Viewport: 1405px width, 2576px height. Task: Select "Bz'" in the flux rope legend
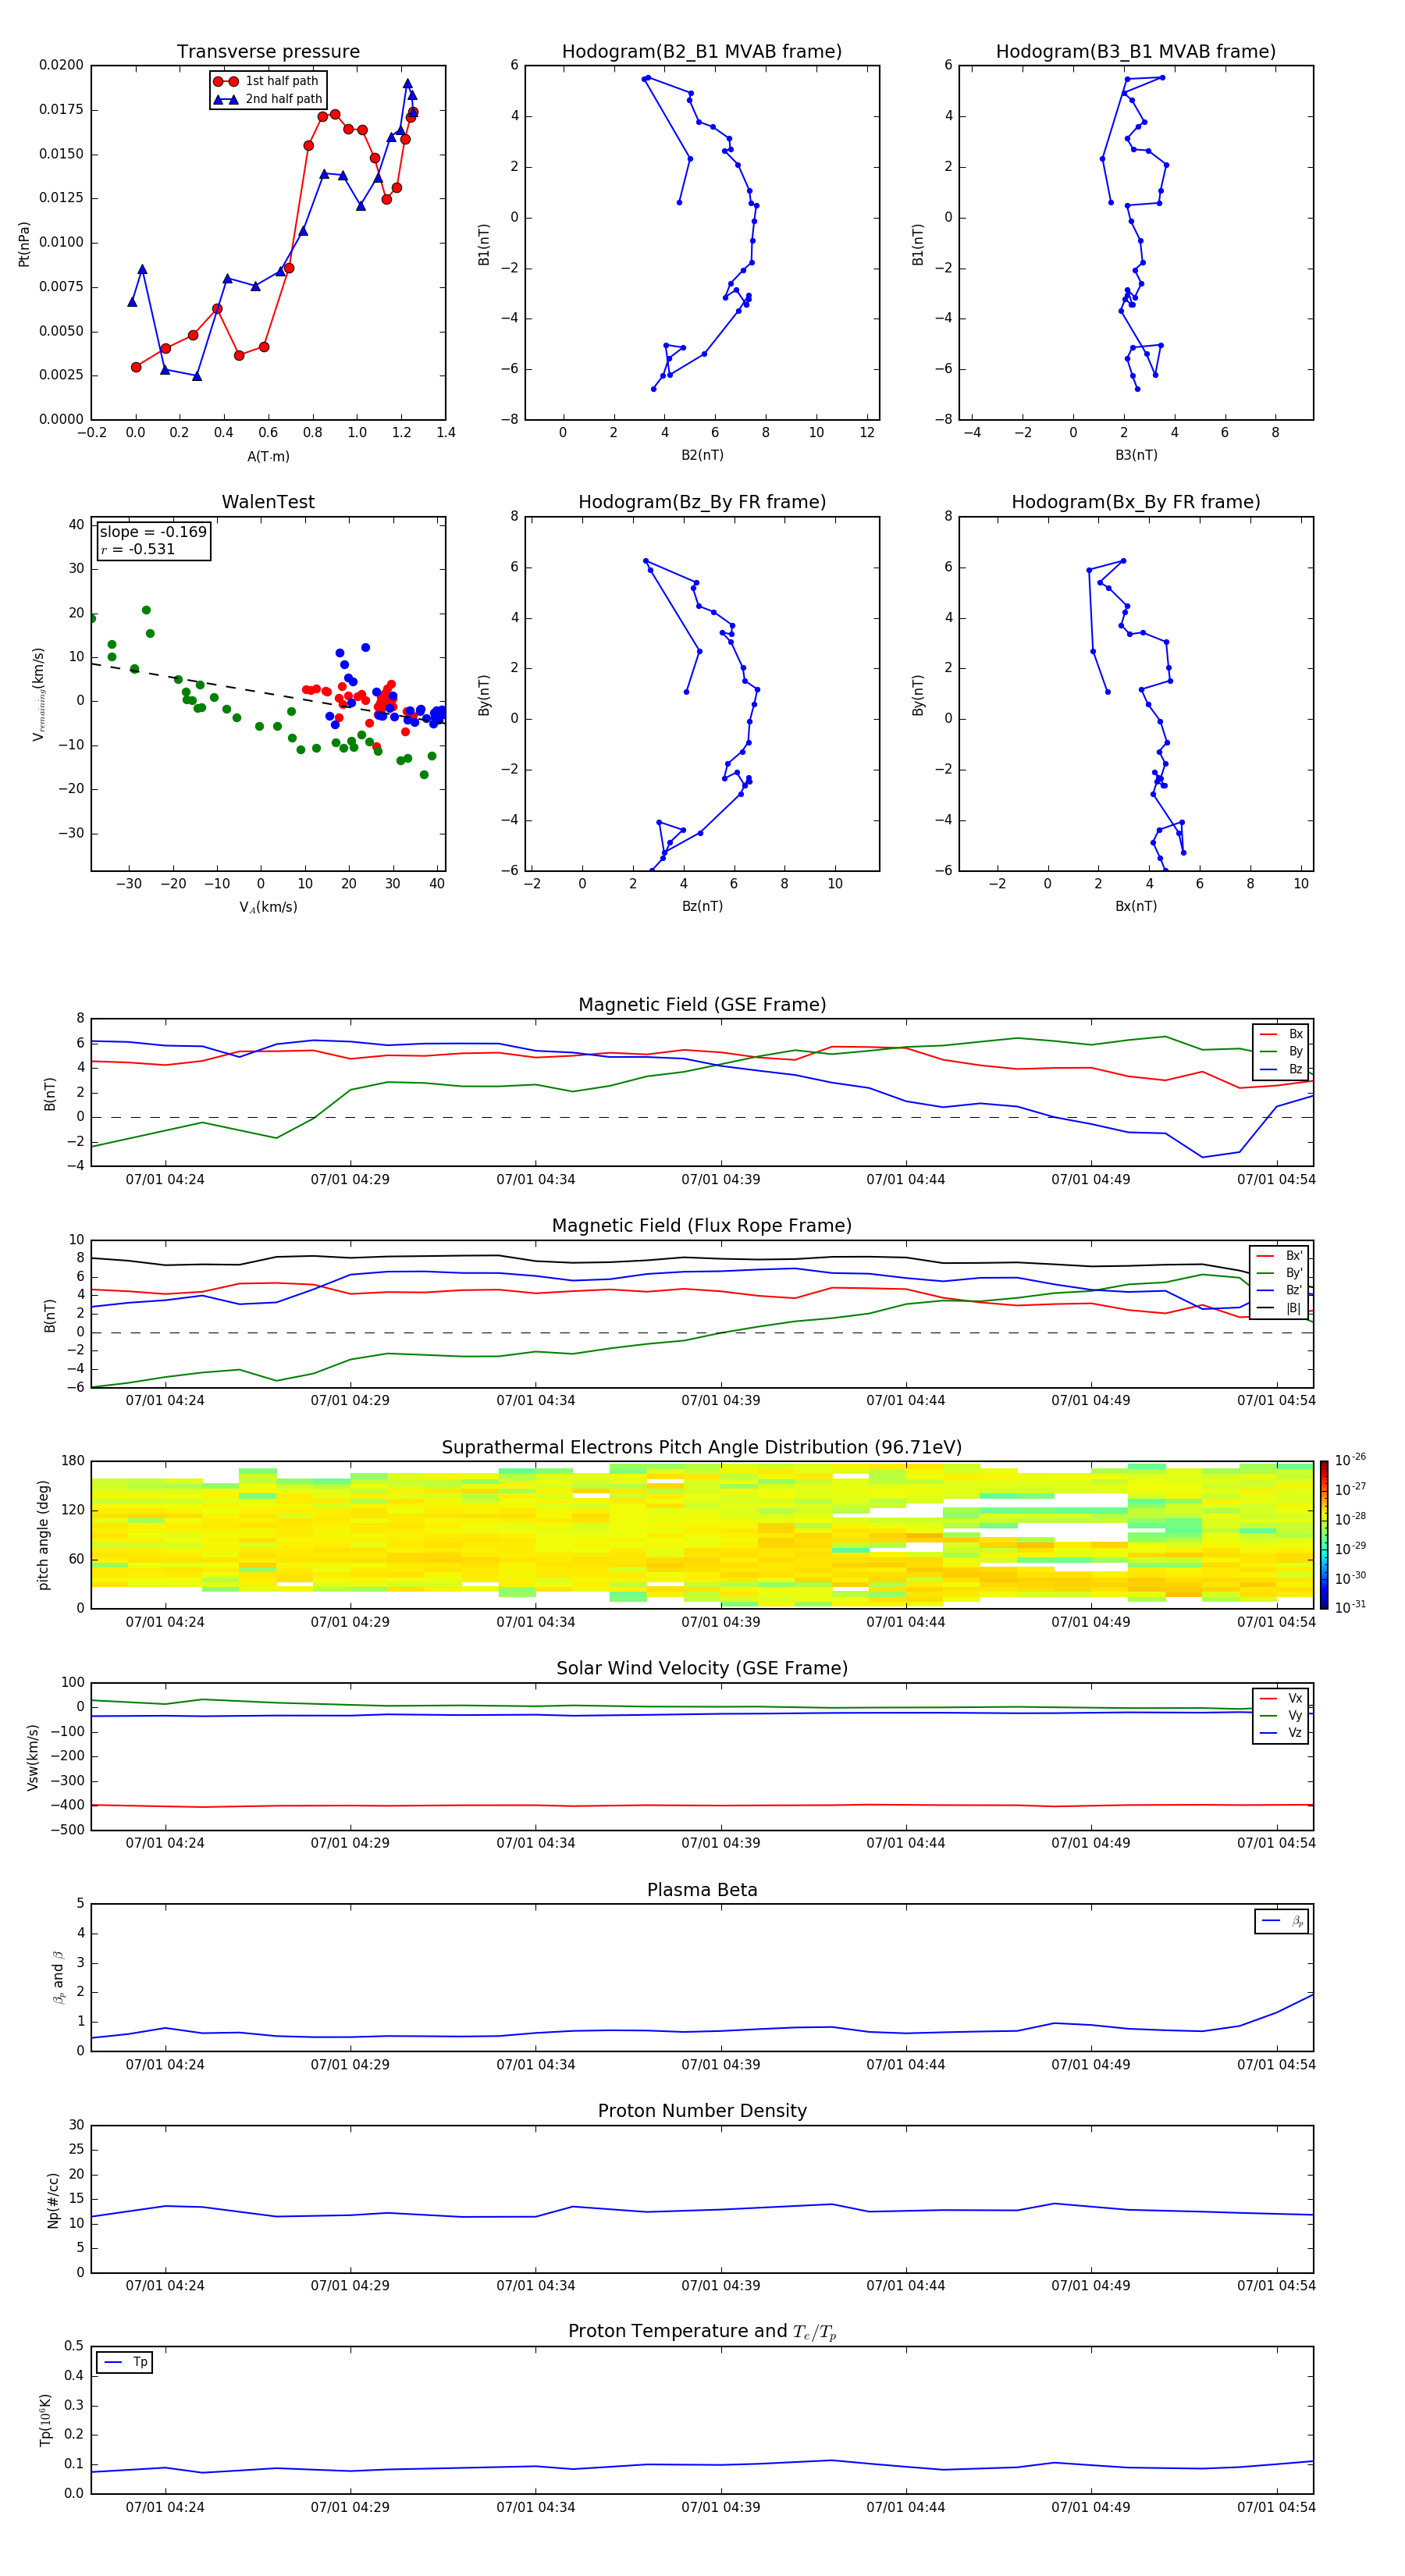tap(1280, 1290)
